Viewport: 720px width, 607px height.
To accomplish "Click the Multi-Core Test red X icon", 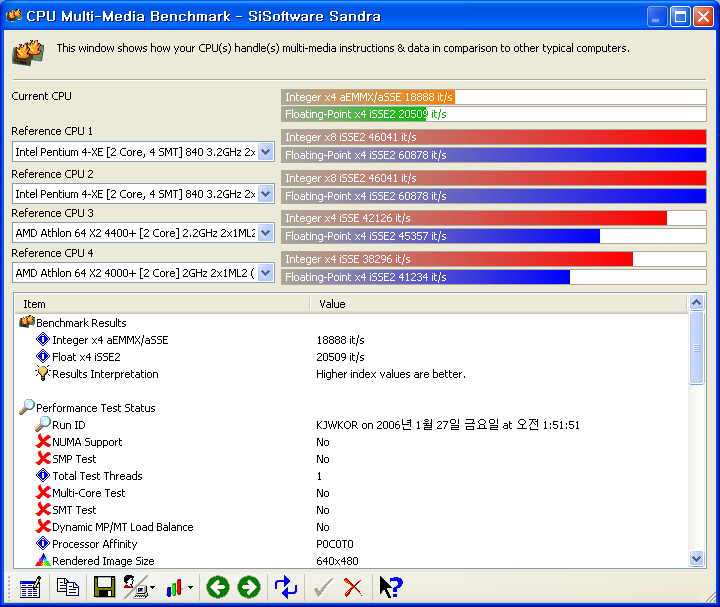I will (x=43, y=492).
